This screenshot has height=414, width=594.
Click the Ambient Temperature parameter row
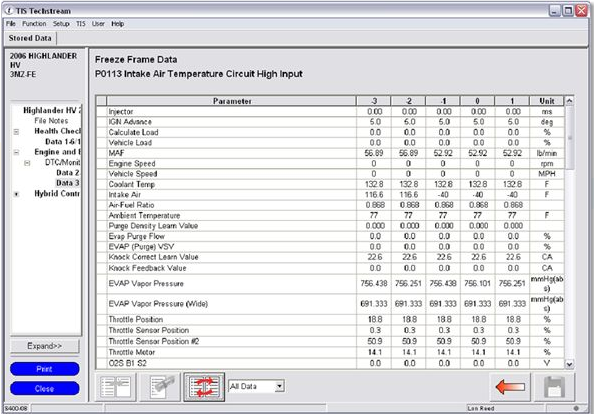330,216
